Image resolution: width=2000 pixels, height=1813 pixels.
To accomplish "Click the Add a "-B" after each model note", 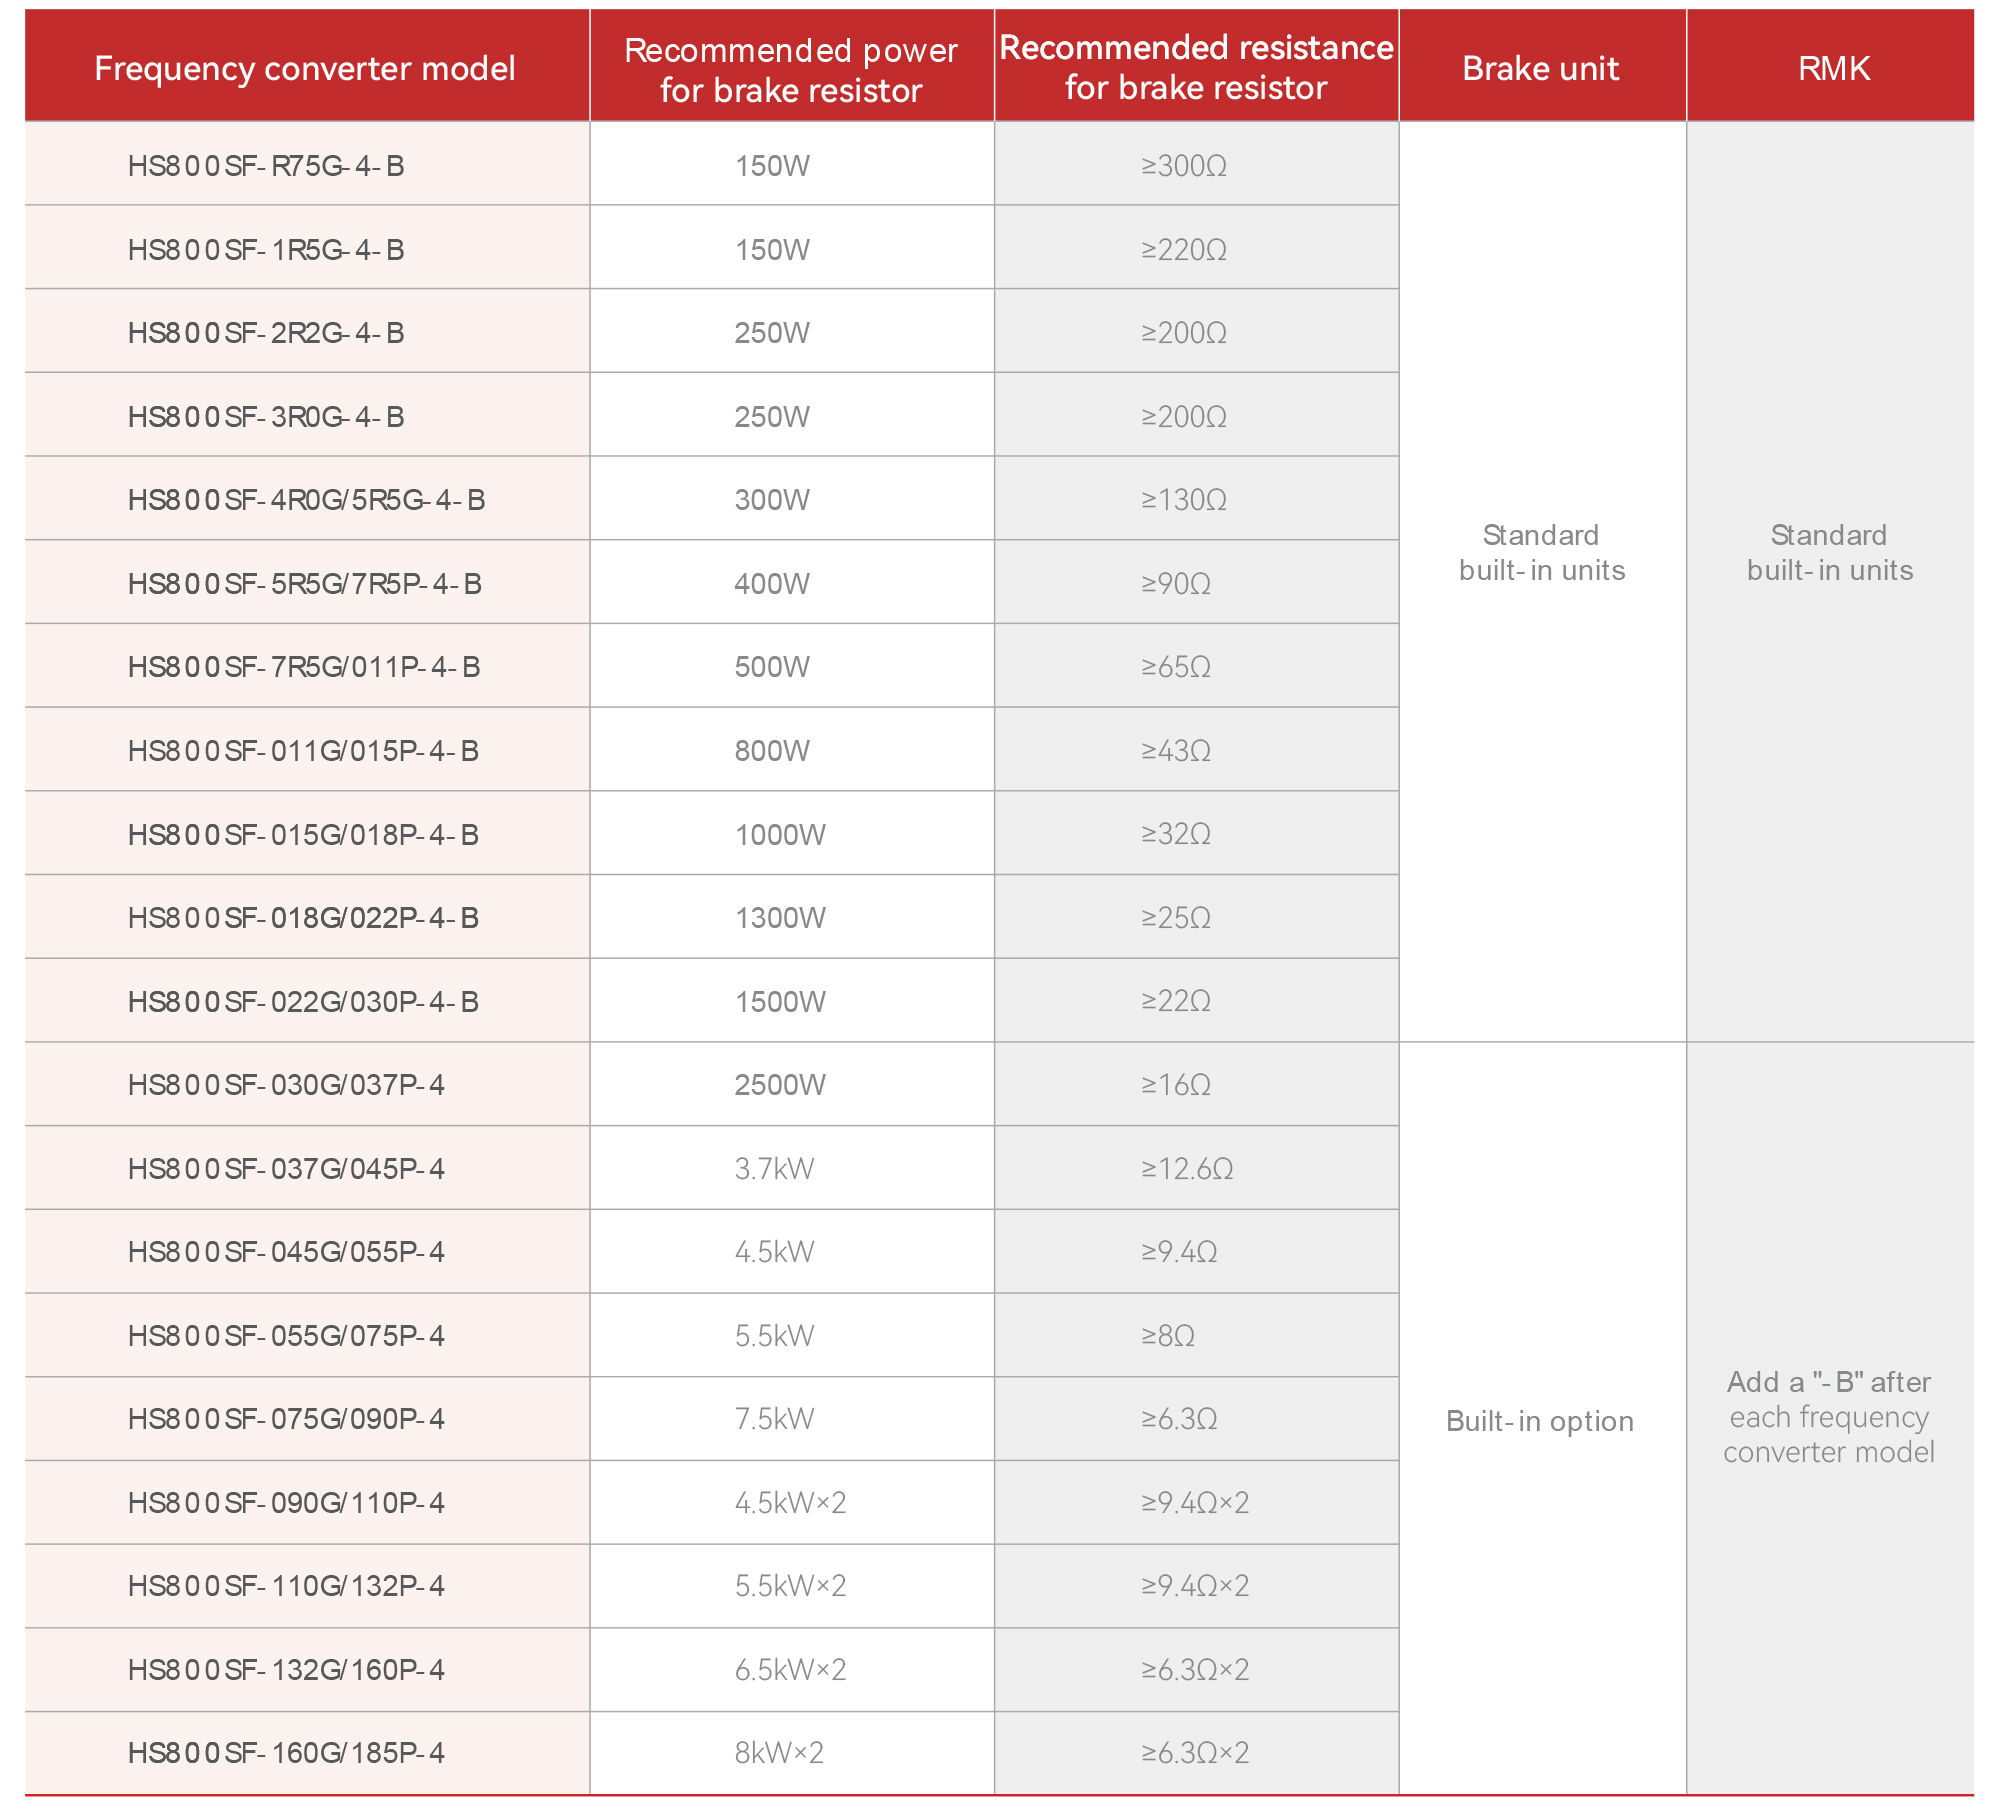I will pos(1830,1417).
